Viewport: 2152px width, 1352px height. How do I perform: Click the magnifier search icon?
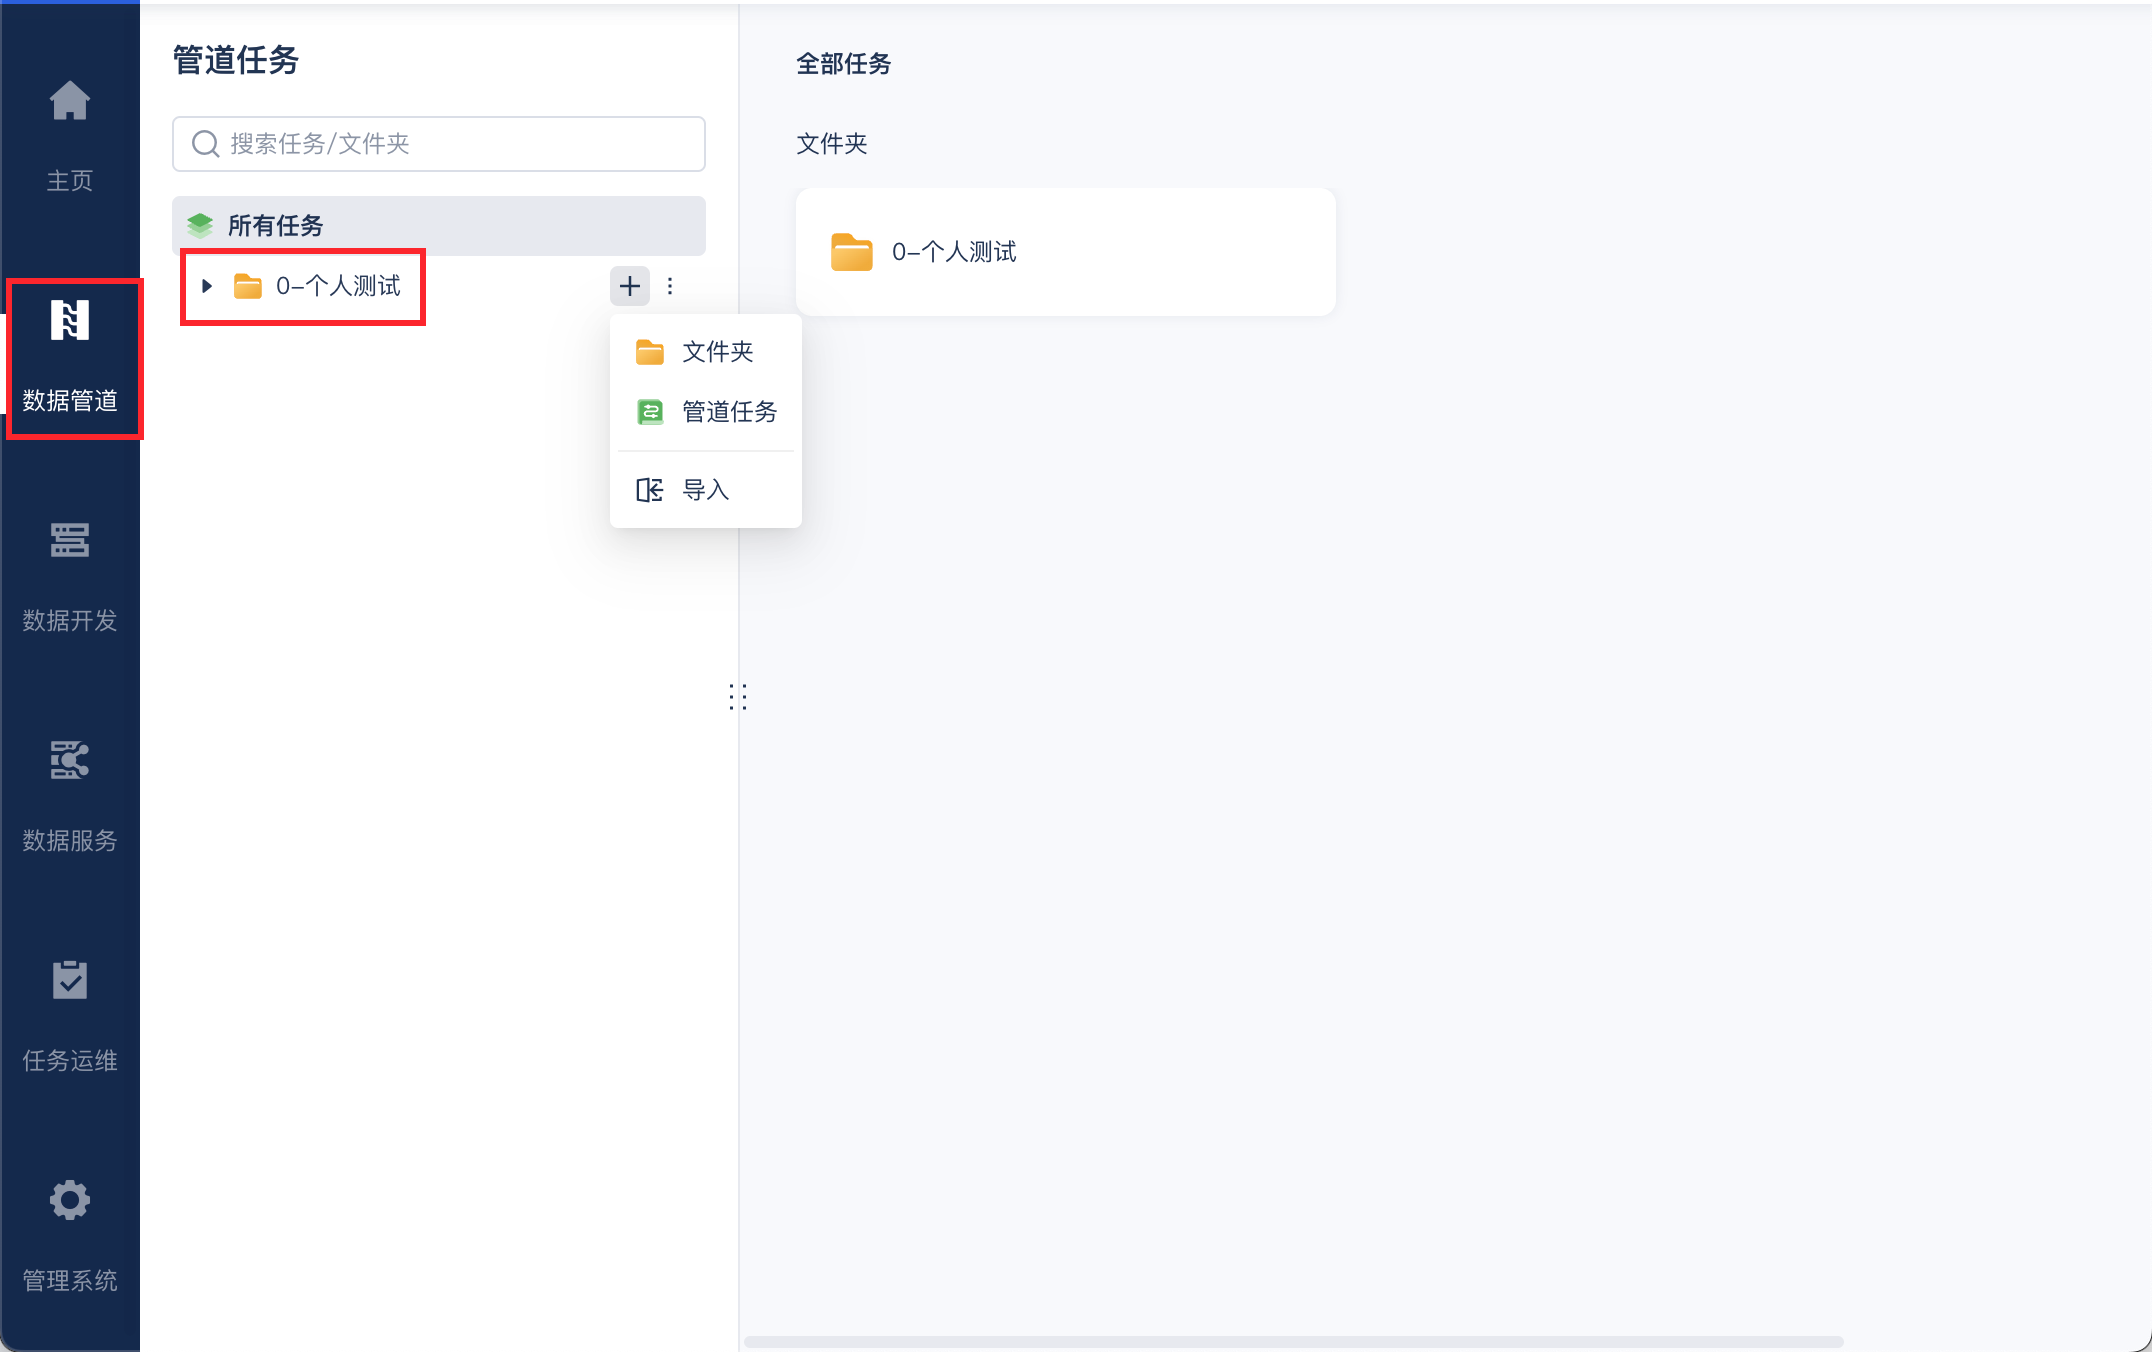pyautogui.click(x=206, y=144)
